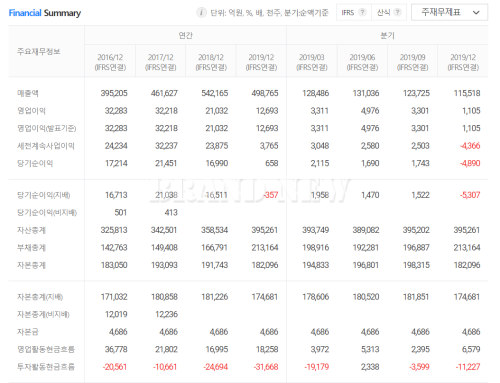Click the 395,205 revenue value
The width and height of the screenshot is (500, 383).
tap(114, 93)
